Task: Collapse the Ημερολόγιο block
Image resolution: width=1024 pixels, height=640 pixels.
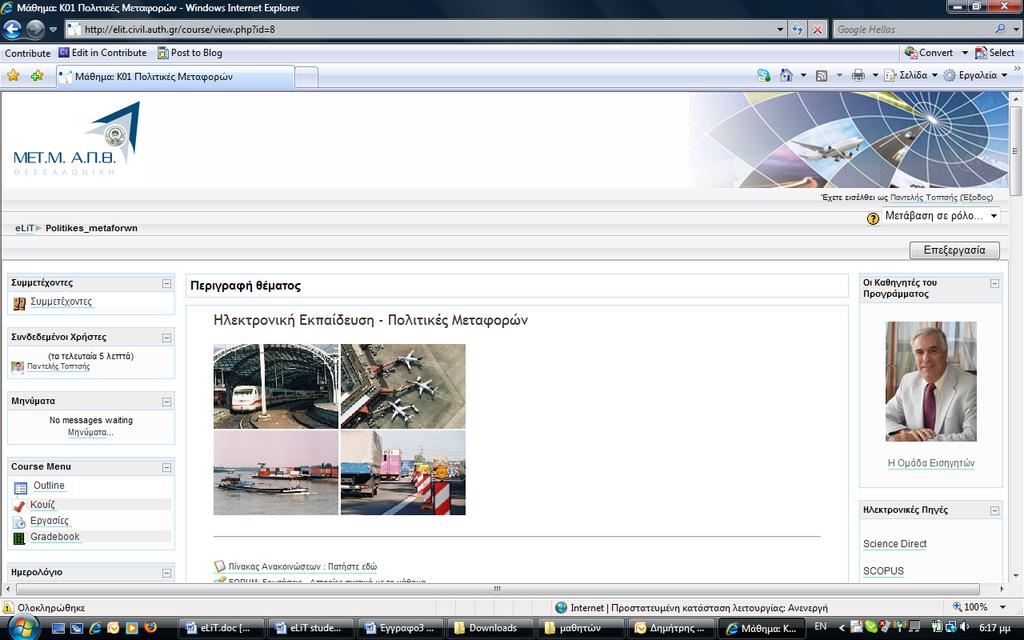Action: pyautogui.click(x=167, y=573)
